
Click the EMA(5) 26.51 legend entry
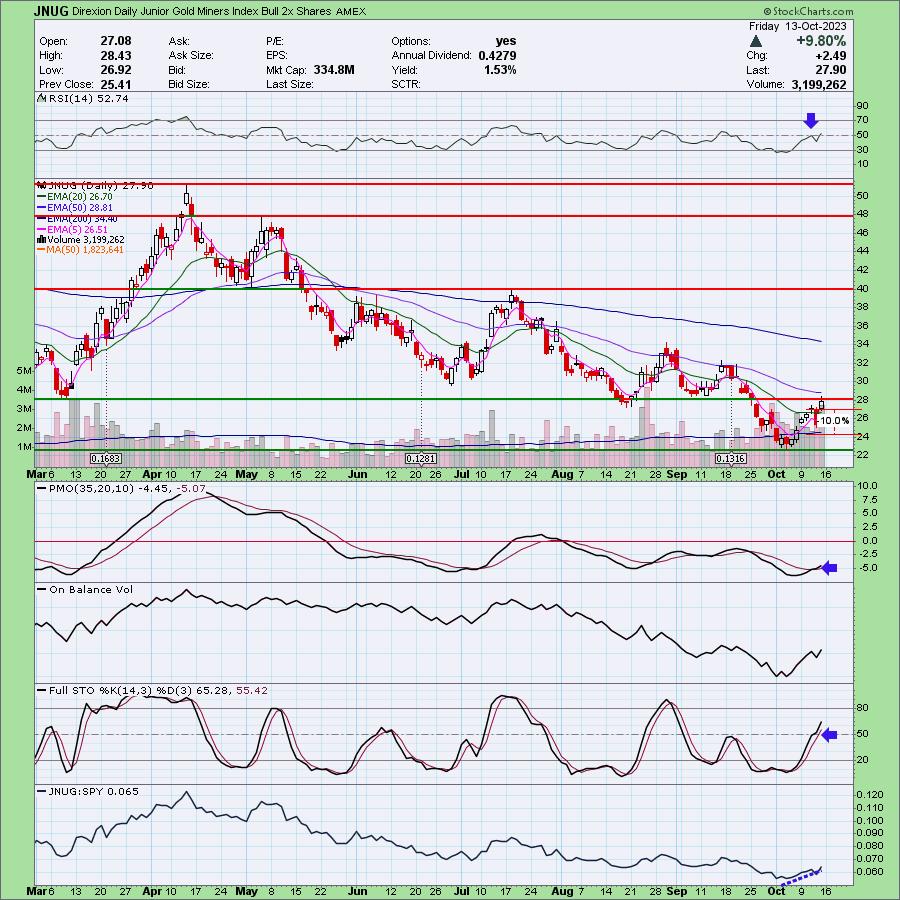click(x=72, y=229)
